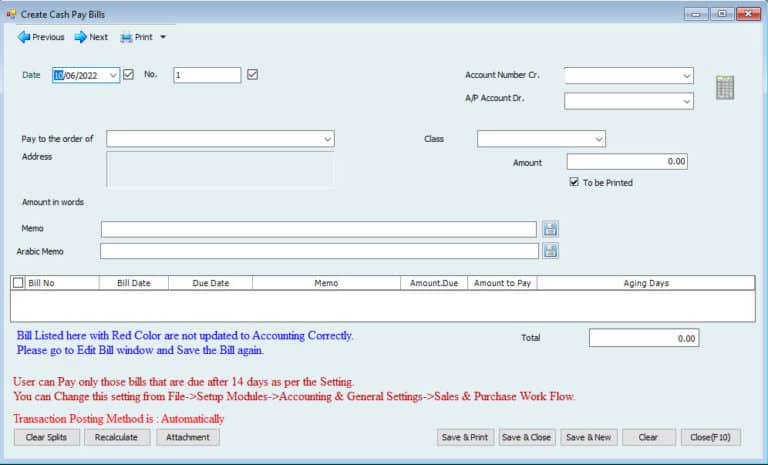Click Save & New button
768x465 pixels.
pyautogui.click(x=589, y=437)
